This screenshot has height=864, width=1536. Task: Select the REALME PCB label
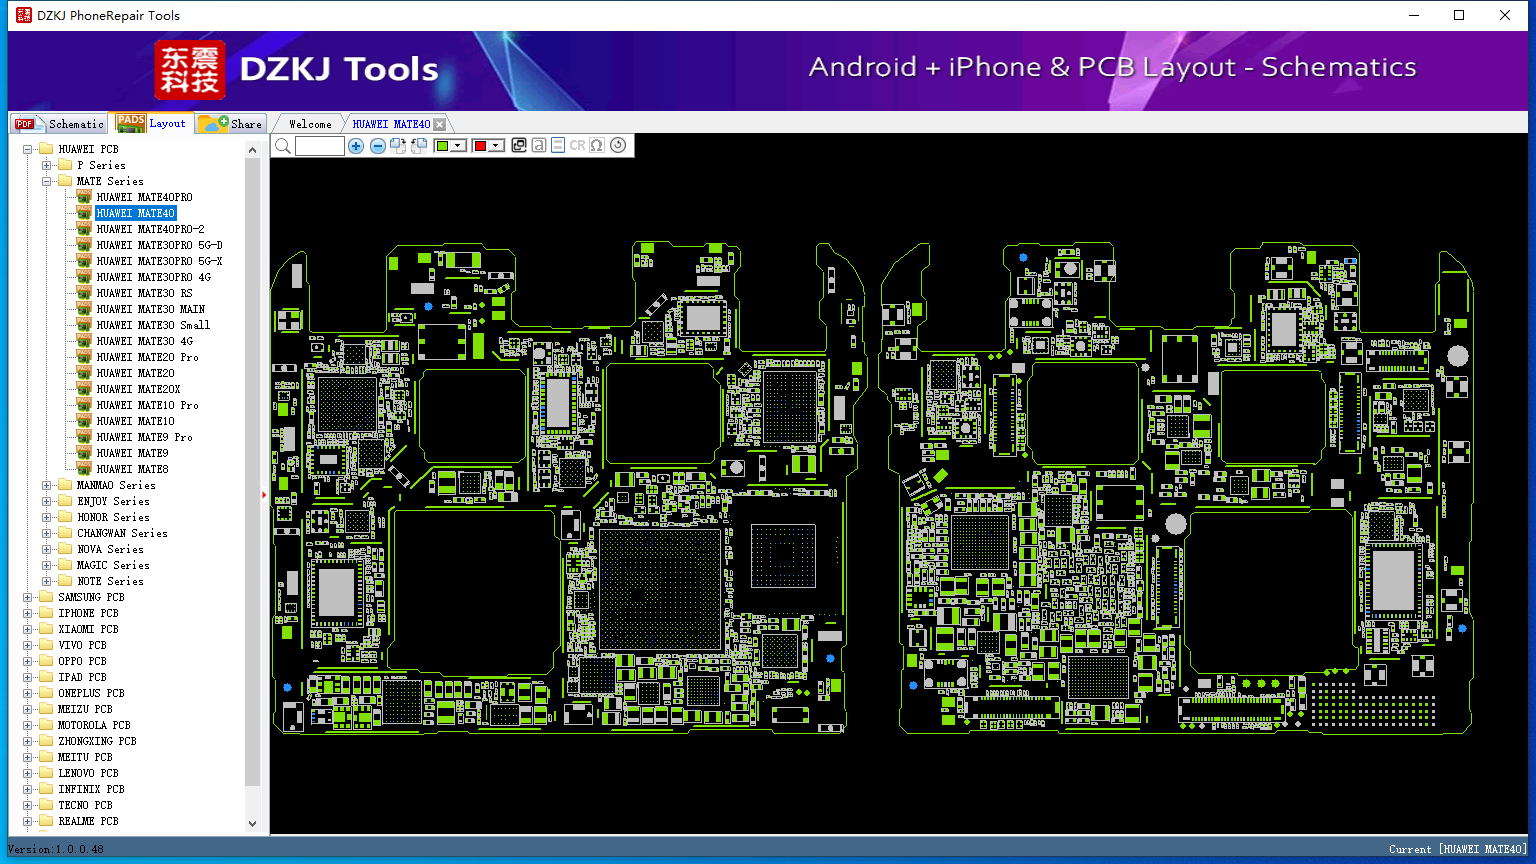[88, 821]
